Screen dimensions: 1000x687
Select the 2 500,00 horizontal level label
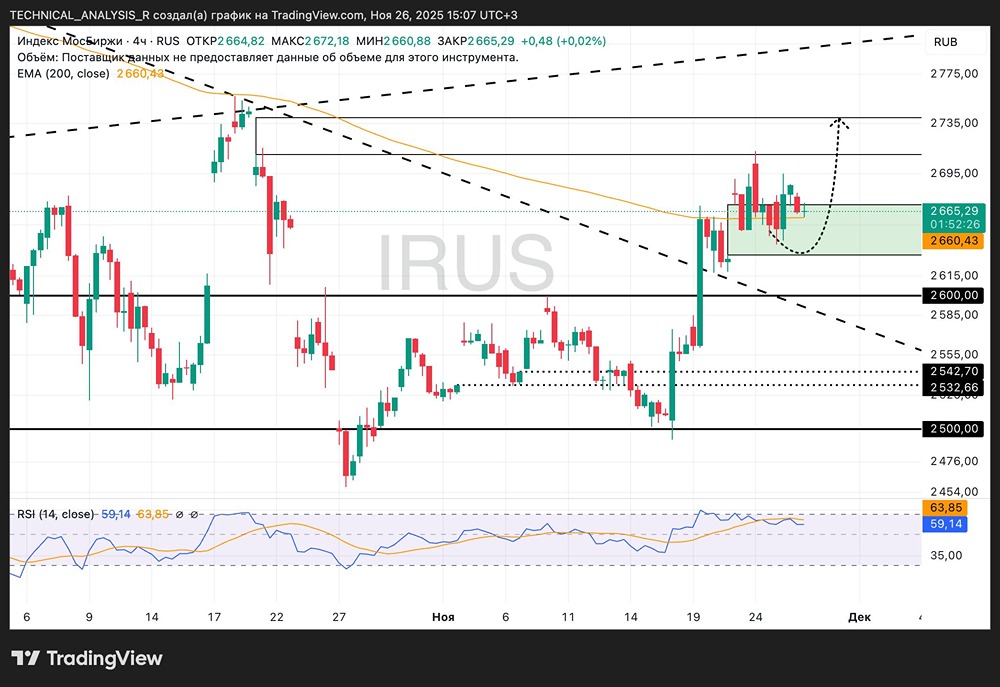(x=954, y=429)
